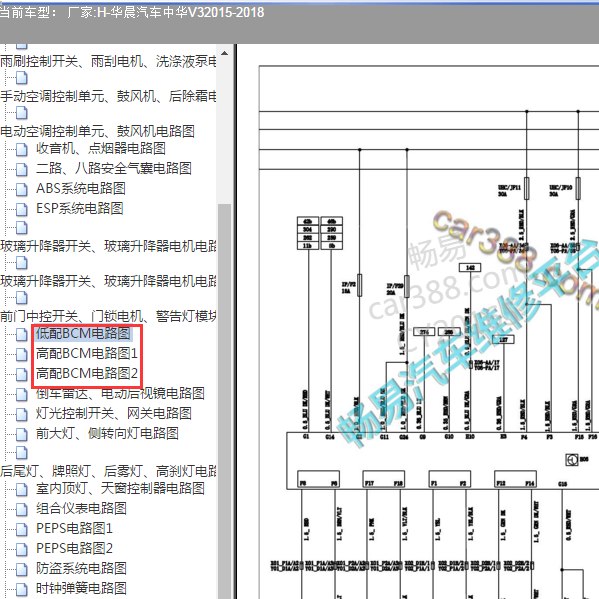The image size is (599, 599).
Task: Click document icon beside PEPS电路图1
Action: click(x=22, y=529)
